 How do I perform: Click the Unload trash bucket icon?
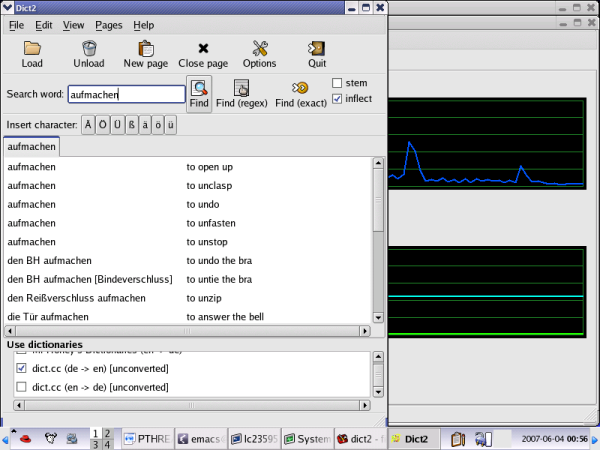89,49
